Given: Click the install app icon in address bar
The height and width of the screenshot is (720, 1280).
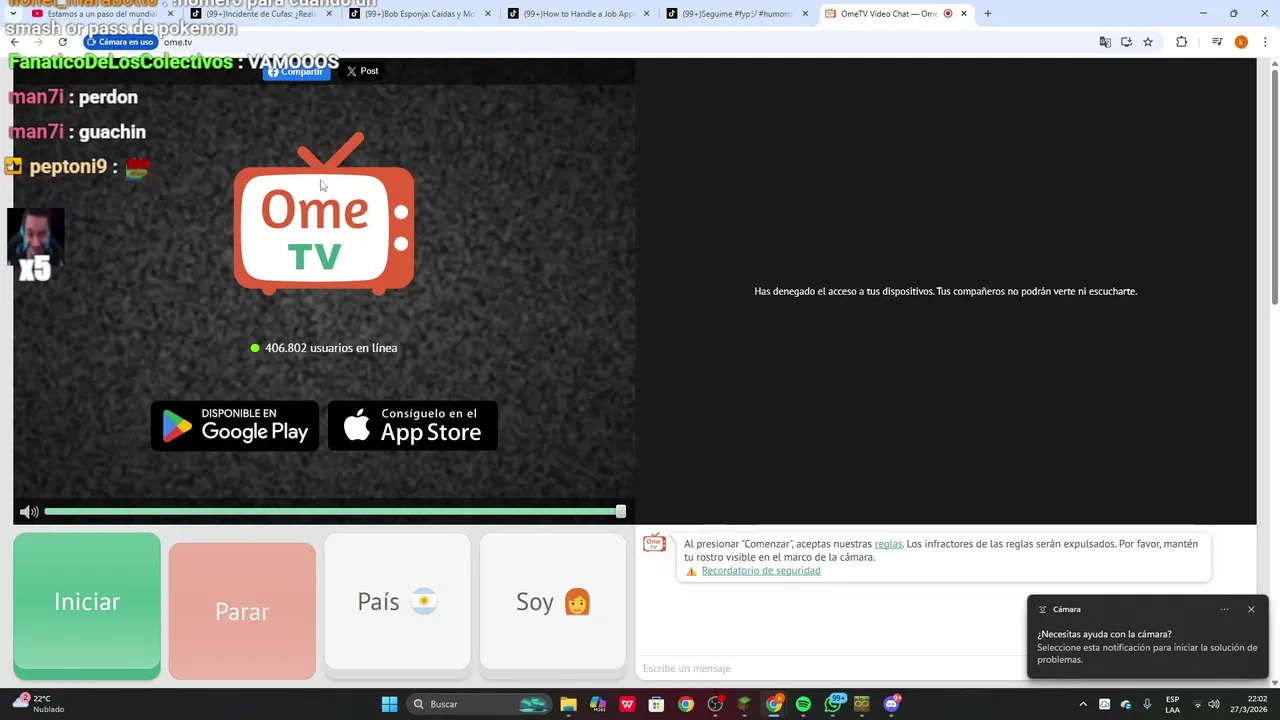Looking at the screenshot, I should [1126, 42].
